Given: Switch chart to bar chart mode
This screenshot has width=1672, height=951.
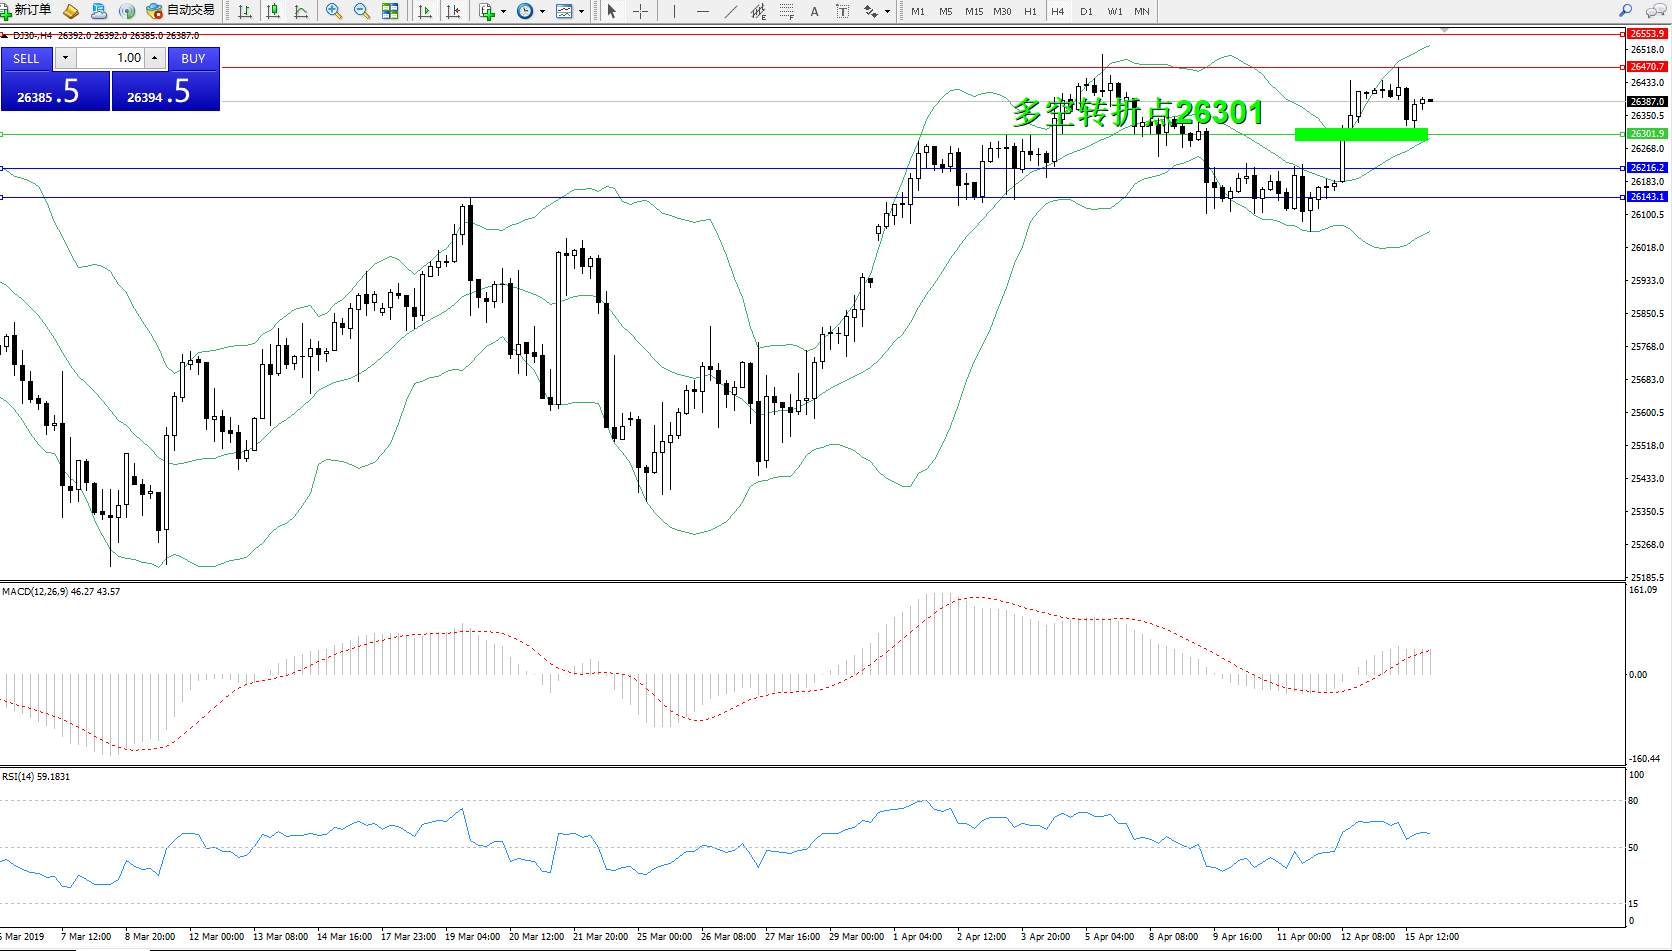Looking at the screenshot, I should [245, 11].
